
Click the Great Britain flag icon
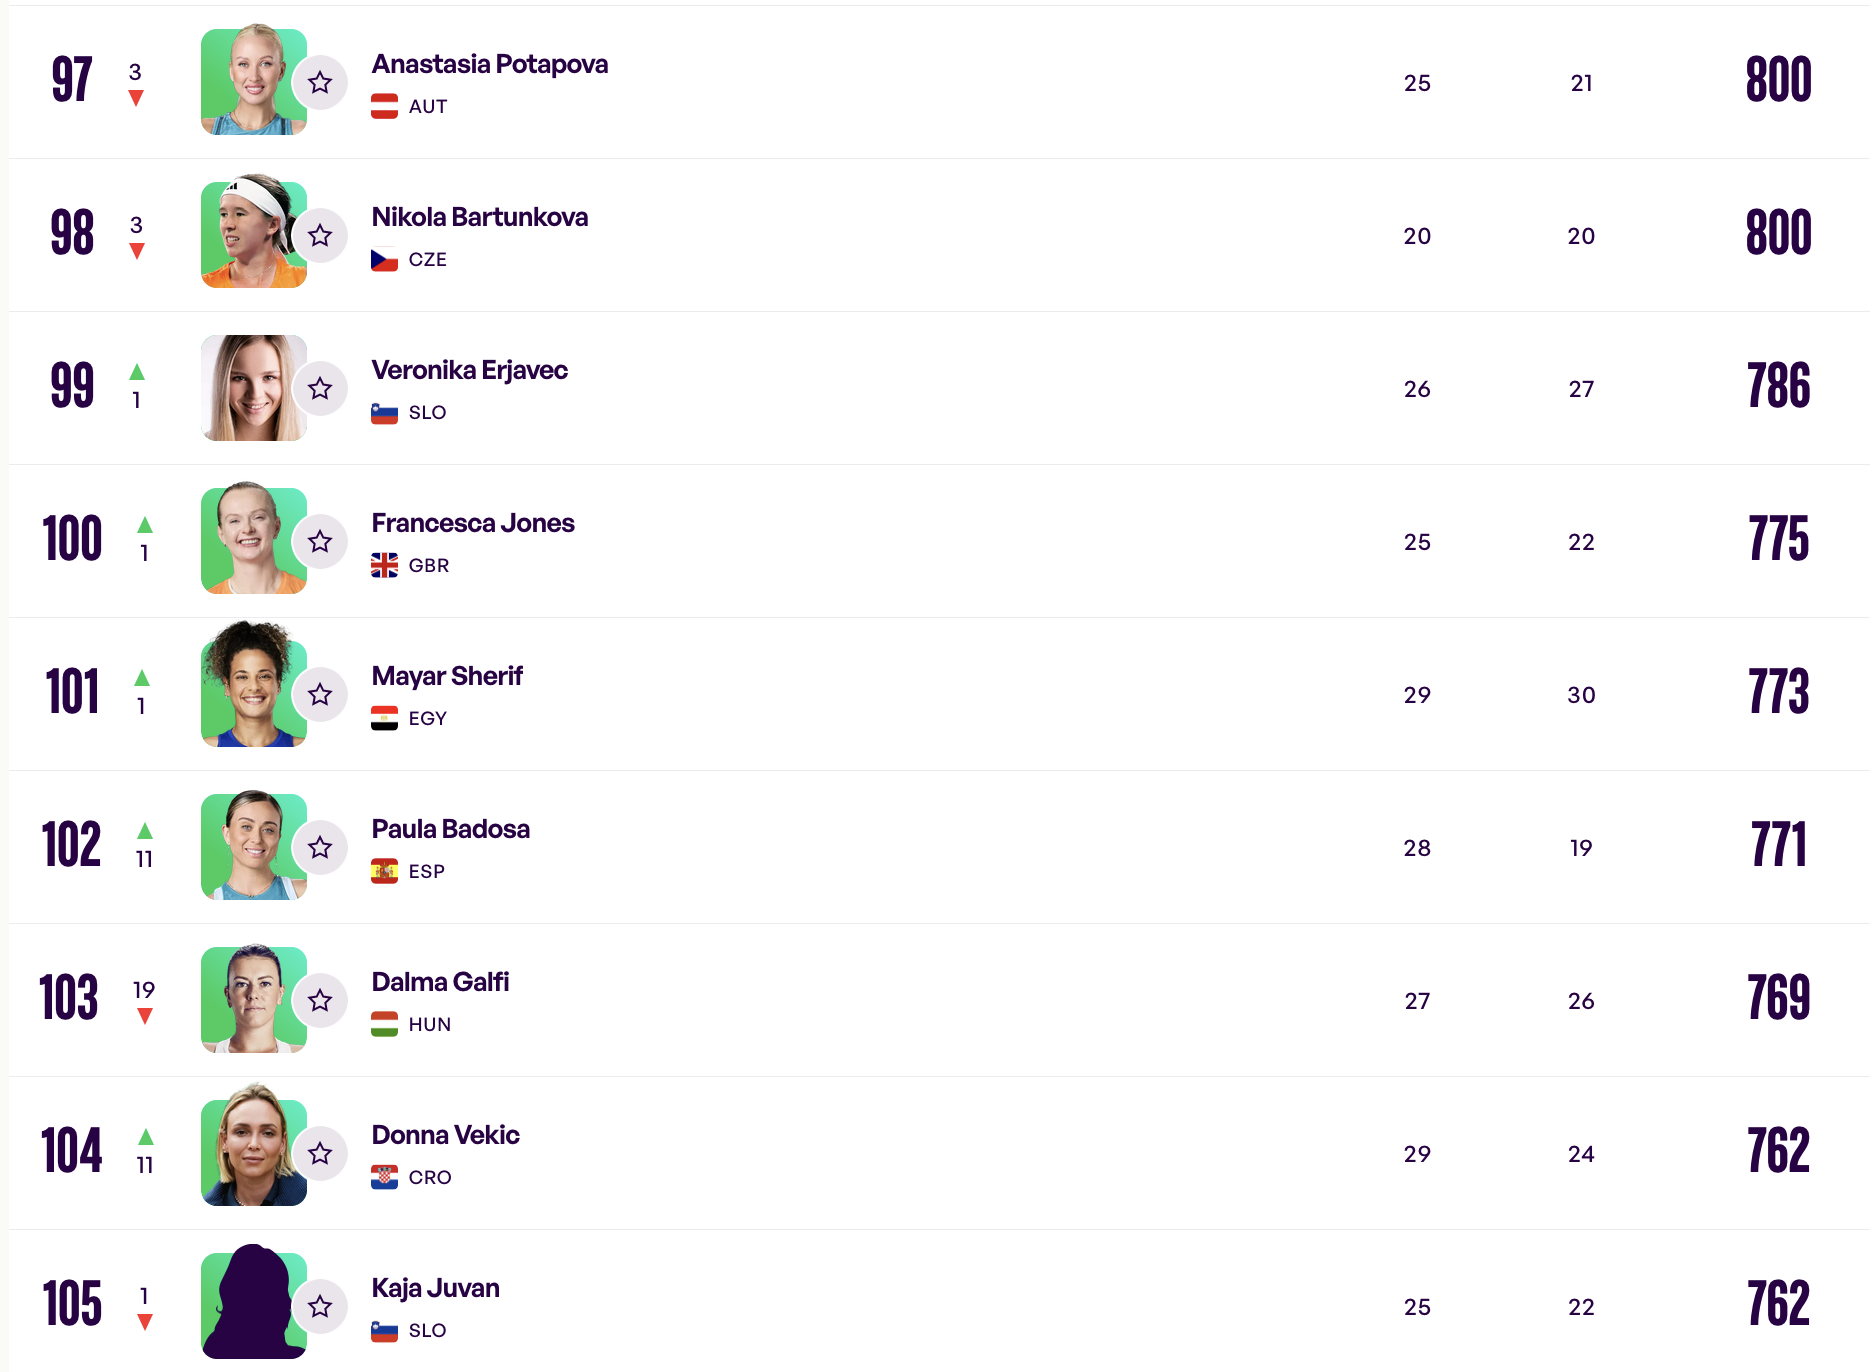click(x=384, y=565)
